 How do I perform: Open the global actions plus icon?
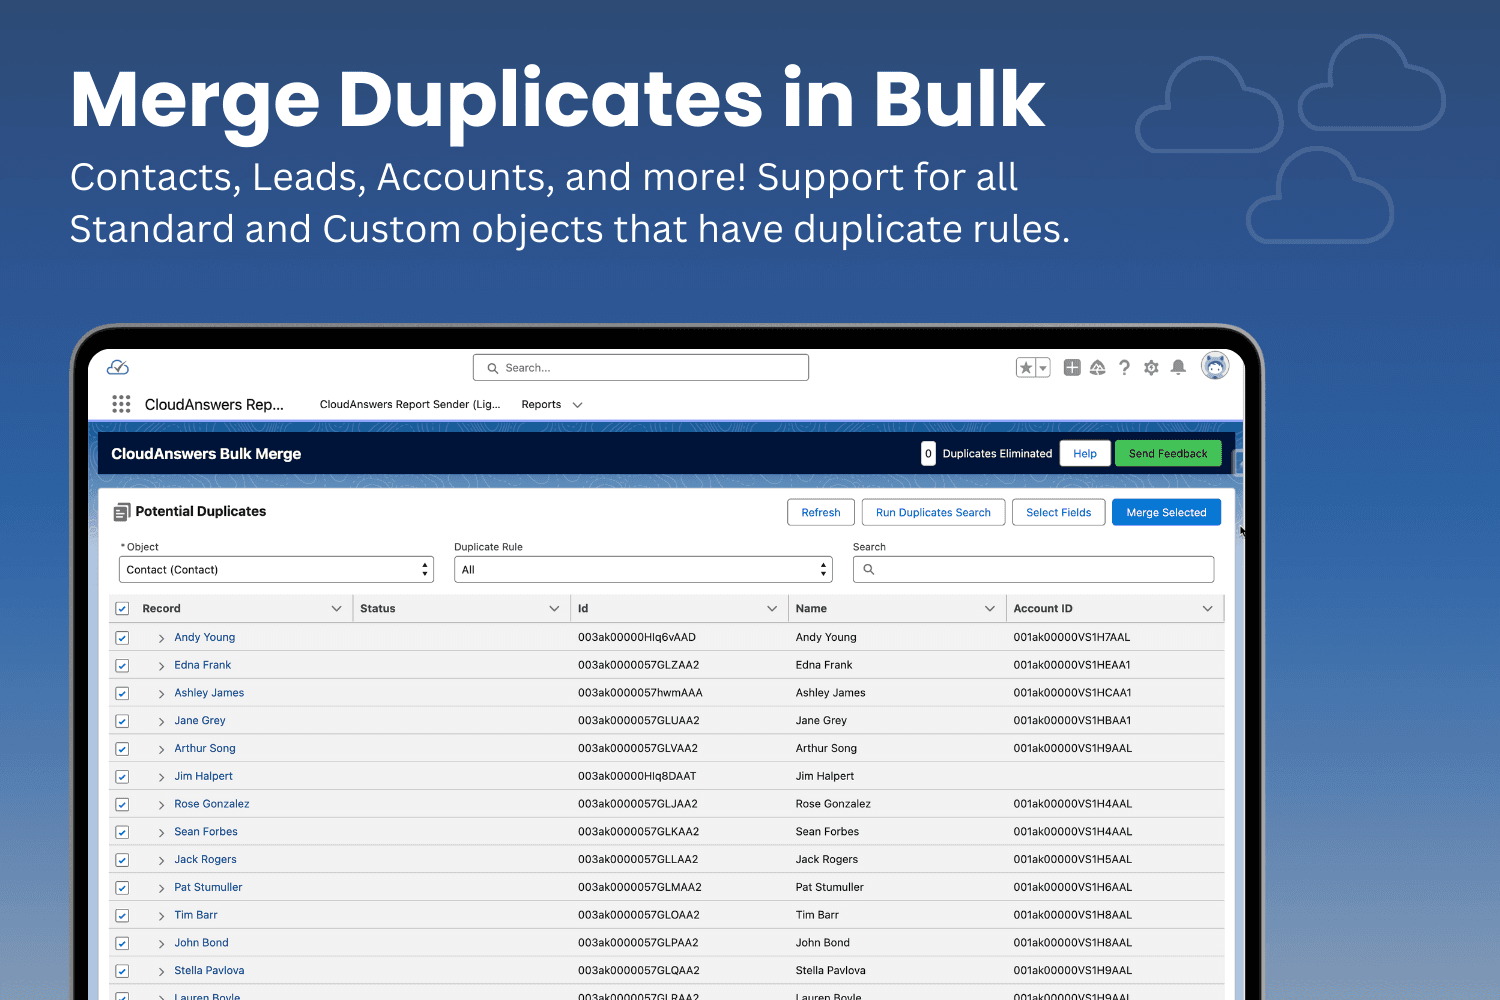pyautogui.click(x=1072, y=368)
